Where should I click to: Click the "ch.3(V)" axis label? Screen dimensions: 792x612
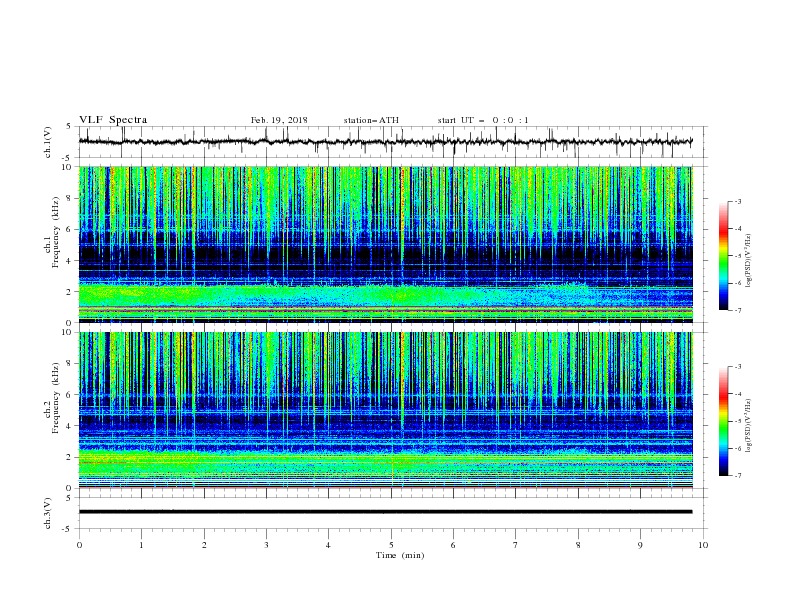coord(47,513)
